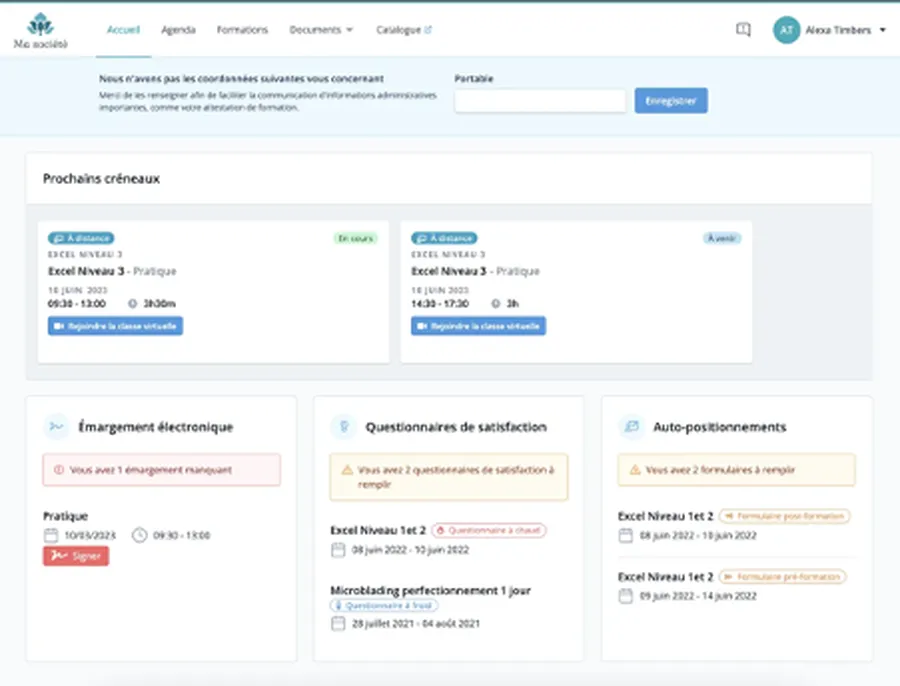Screen dimensions: 900x686
Task: Click the Enregistrer button
Action: click(x=671, y=100)
